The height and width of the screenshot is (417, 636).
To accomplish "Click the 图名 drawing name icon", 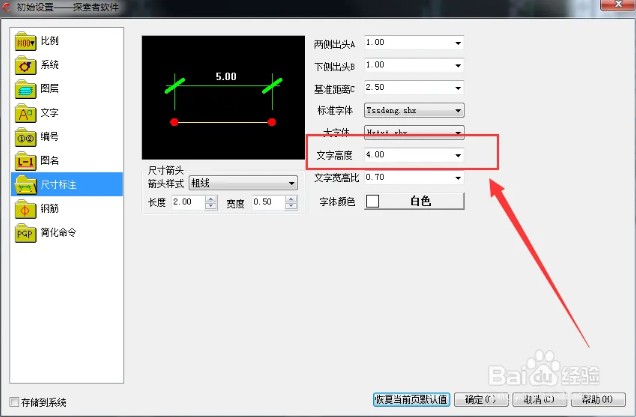I will click(25, 161).
